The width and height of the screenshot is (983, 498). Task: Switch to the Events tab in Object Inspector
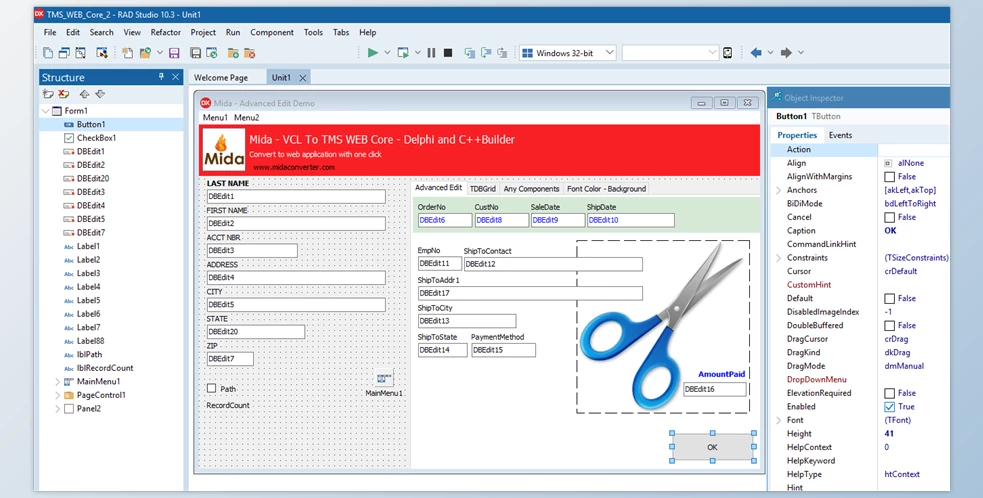pos(840,135)
